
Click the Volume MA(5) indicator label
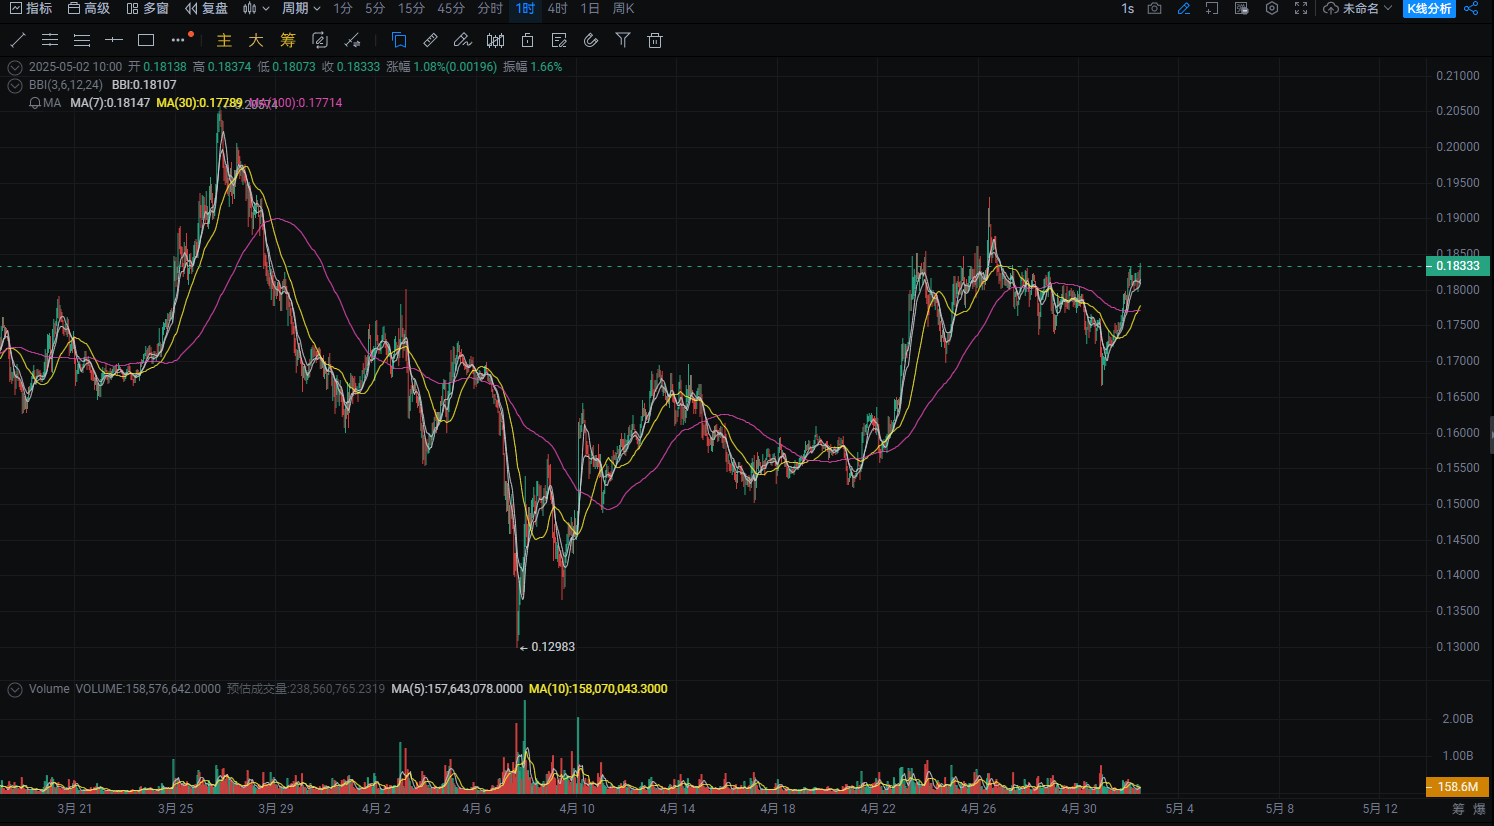457,689
